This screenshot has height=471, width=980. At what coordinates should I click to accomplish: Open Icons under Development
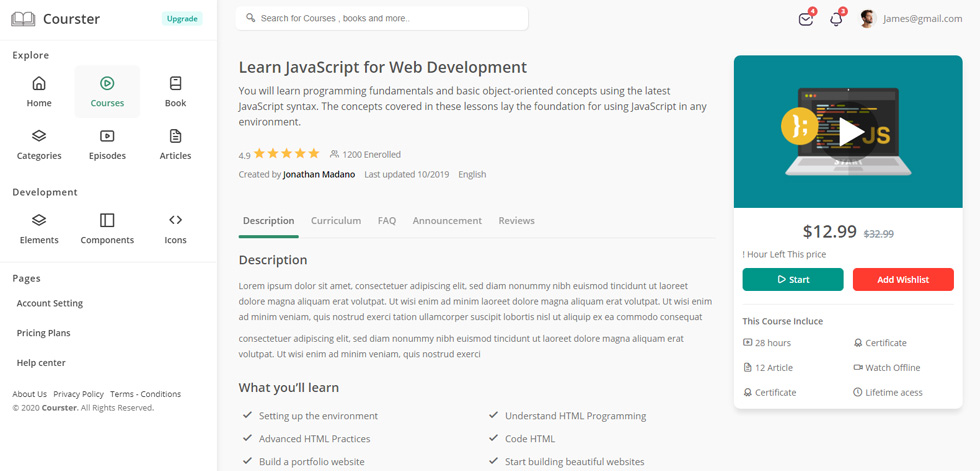176,229
